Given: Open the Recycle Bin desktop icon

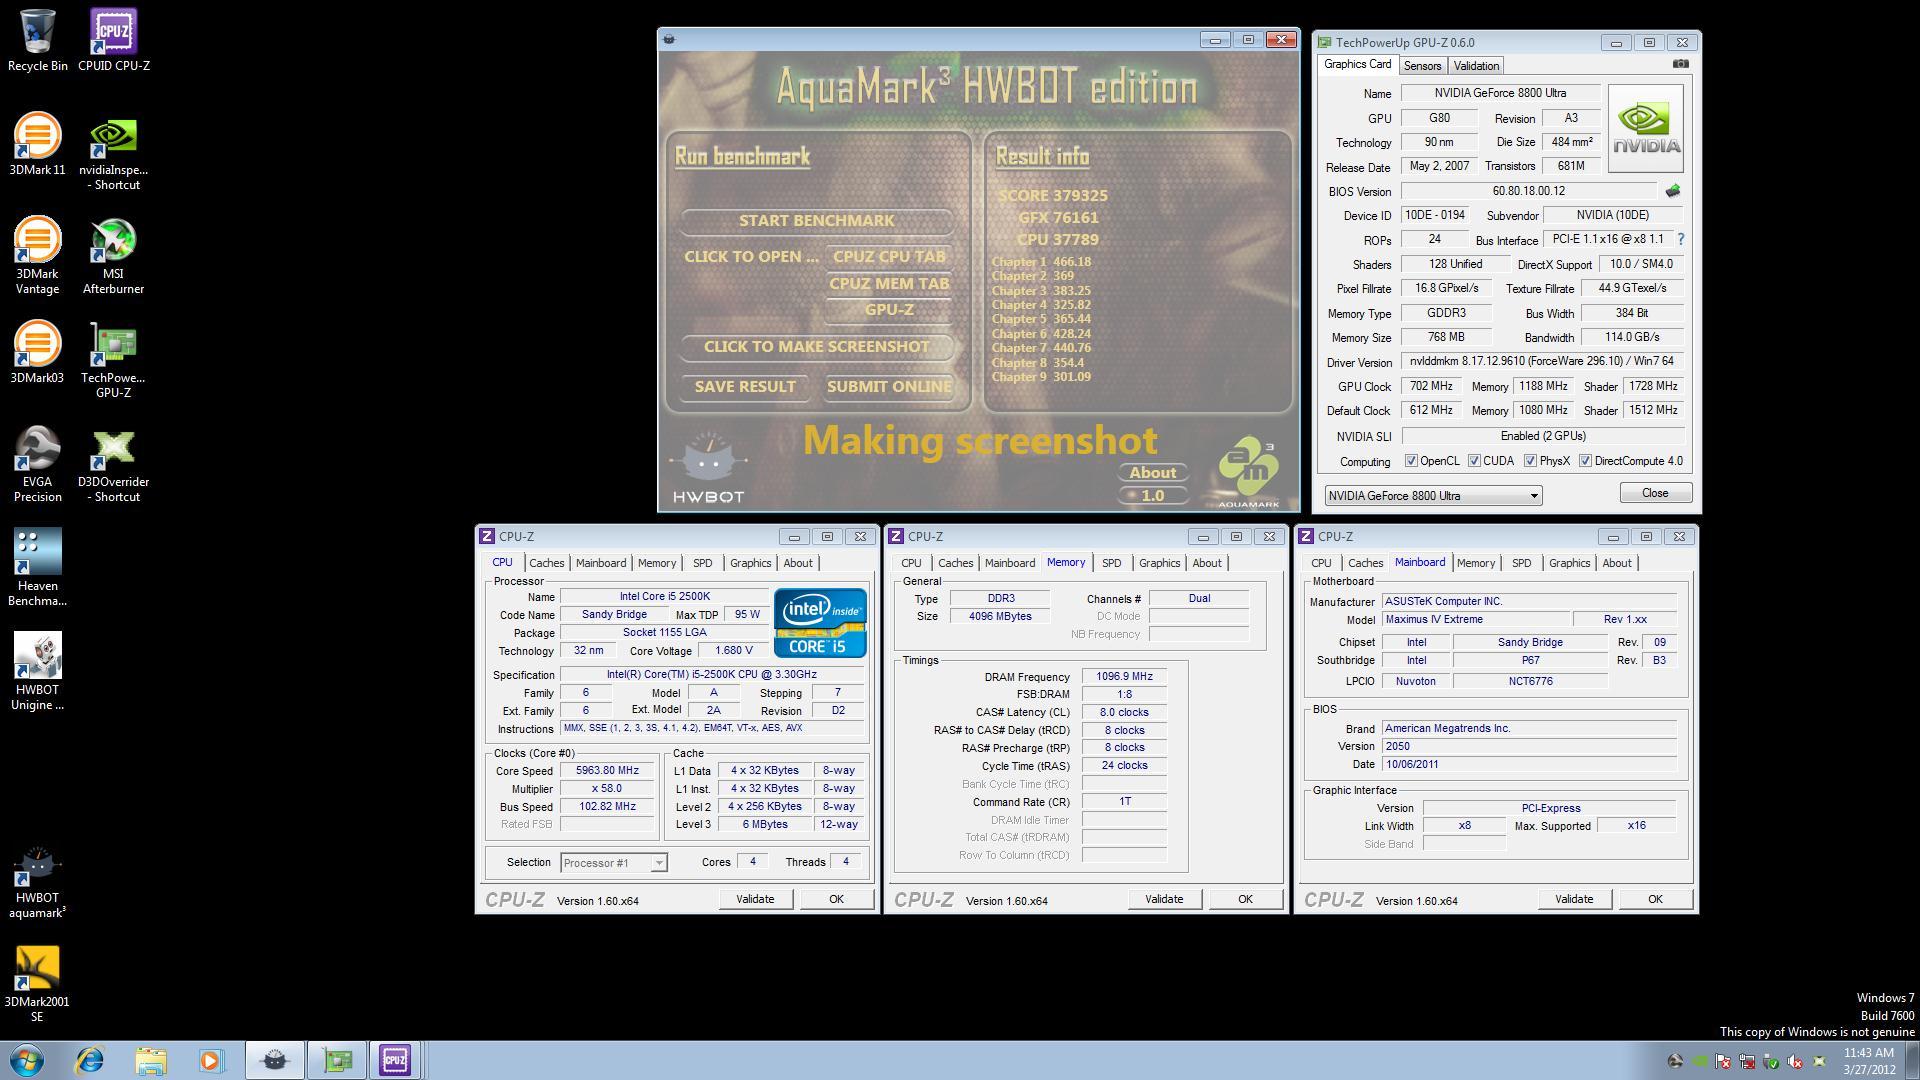Looking at the screenshot, I should point(38,40).
